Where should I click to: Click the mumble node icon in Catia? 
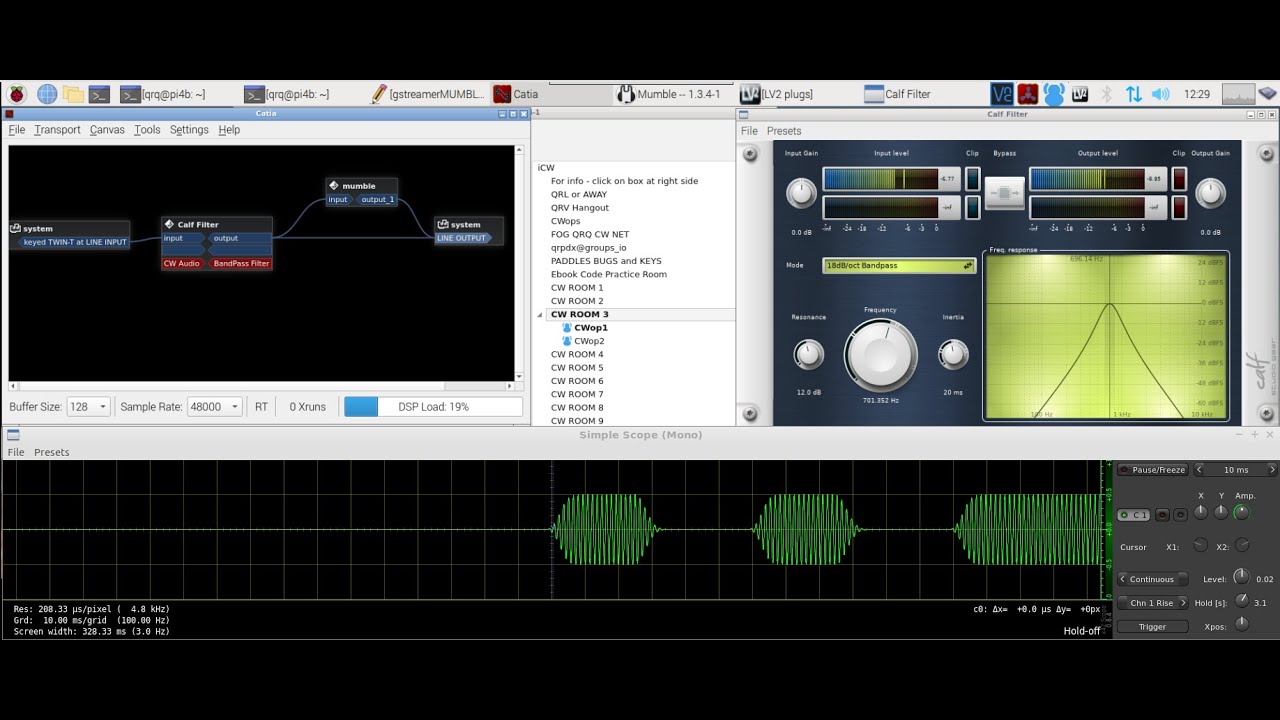(334, 185)
